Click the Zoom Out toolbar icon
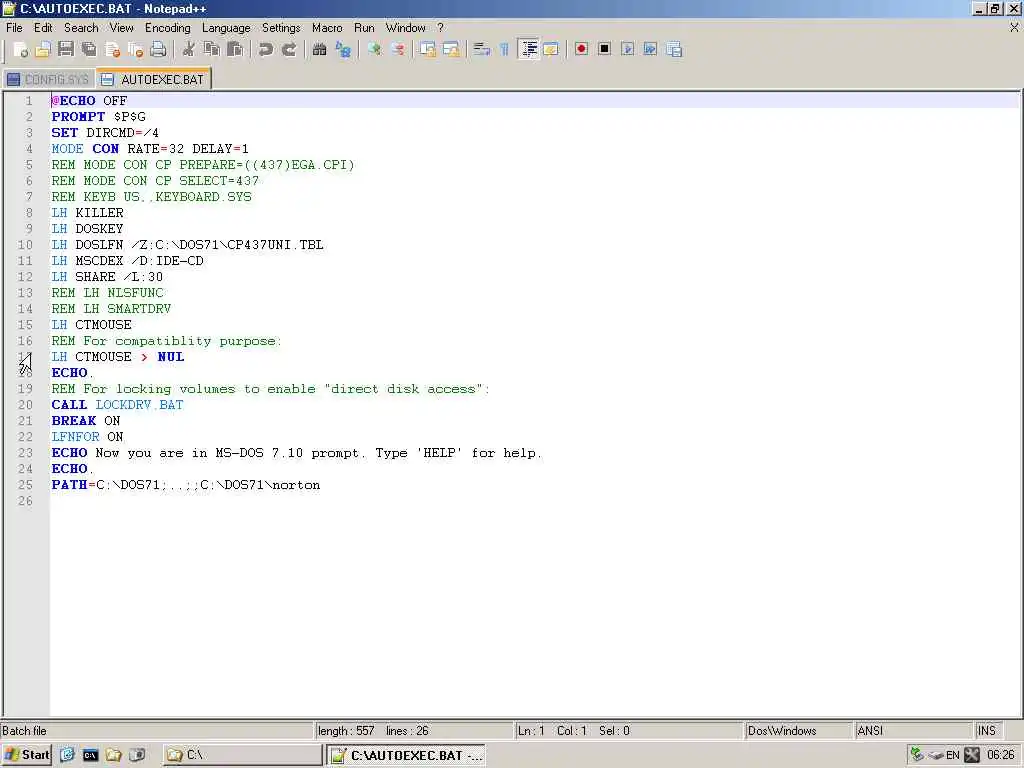The image size is (1024, 768). 397,50
